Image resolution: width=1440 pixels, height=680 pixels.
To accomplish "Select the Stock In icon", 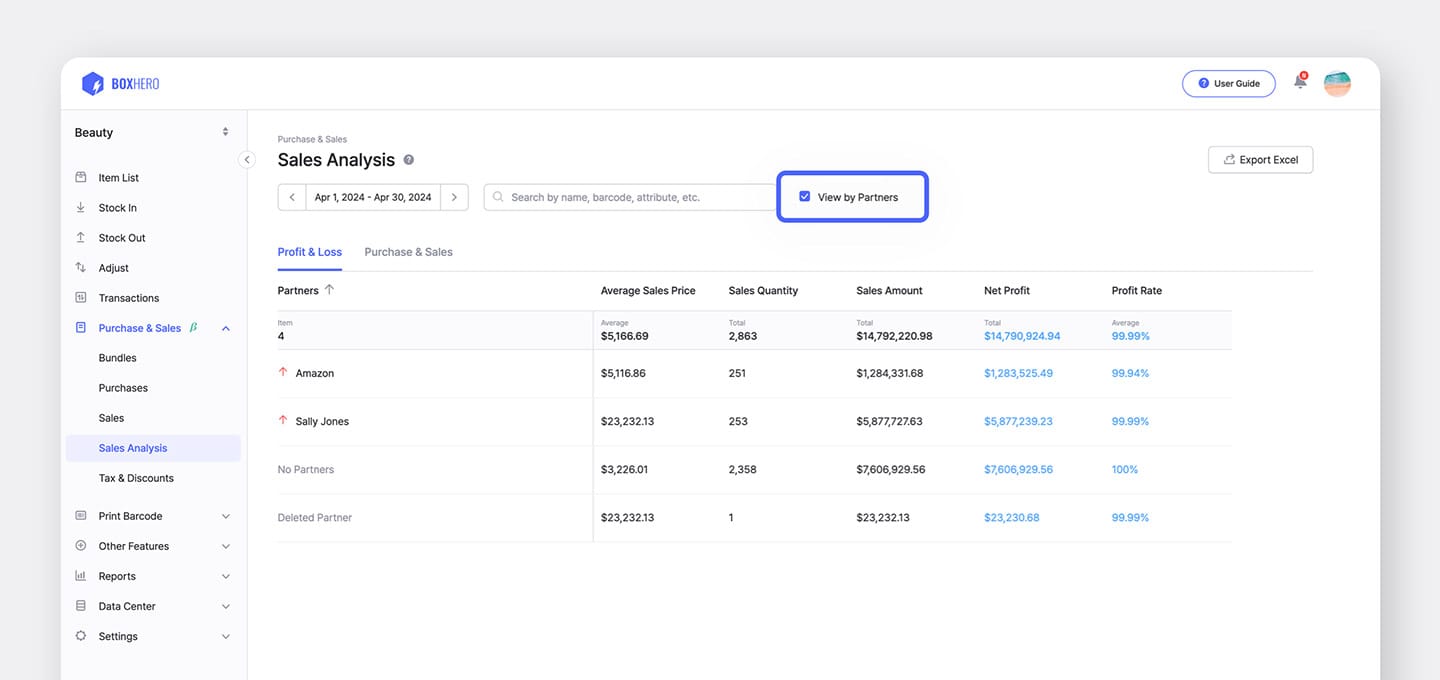I will (80, 207).
